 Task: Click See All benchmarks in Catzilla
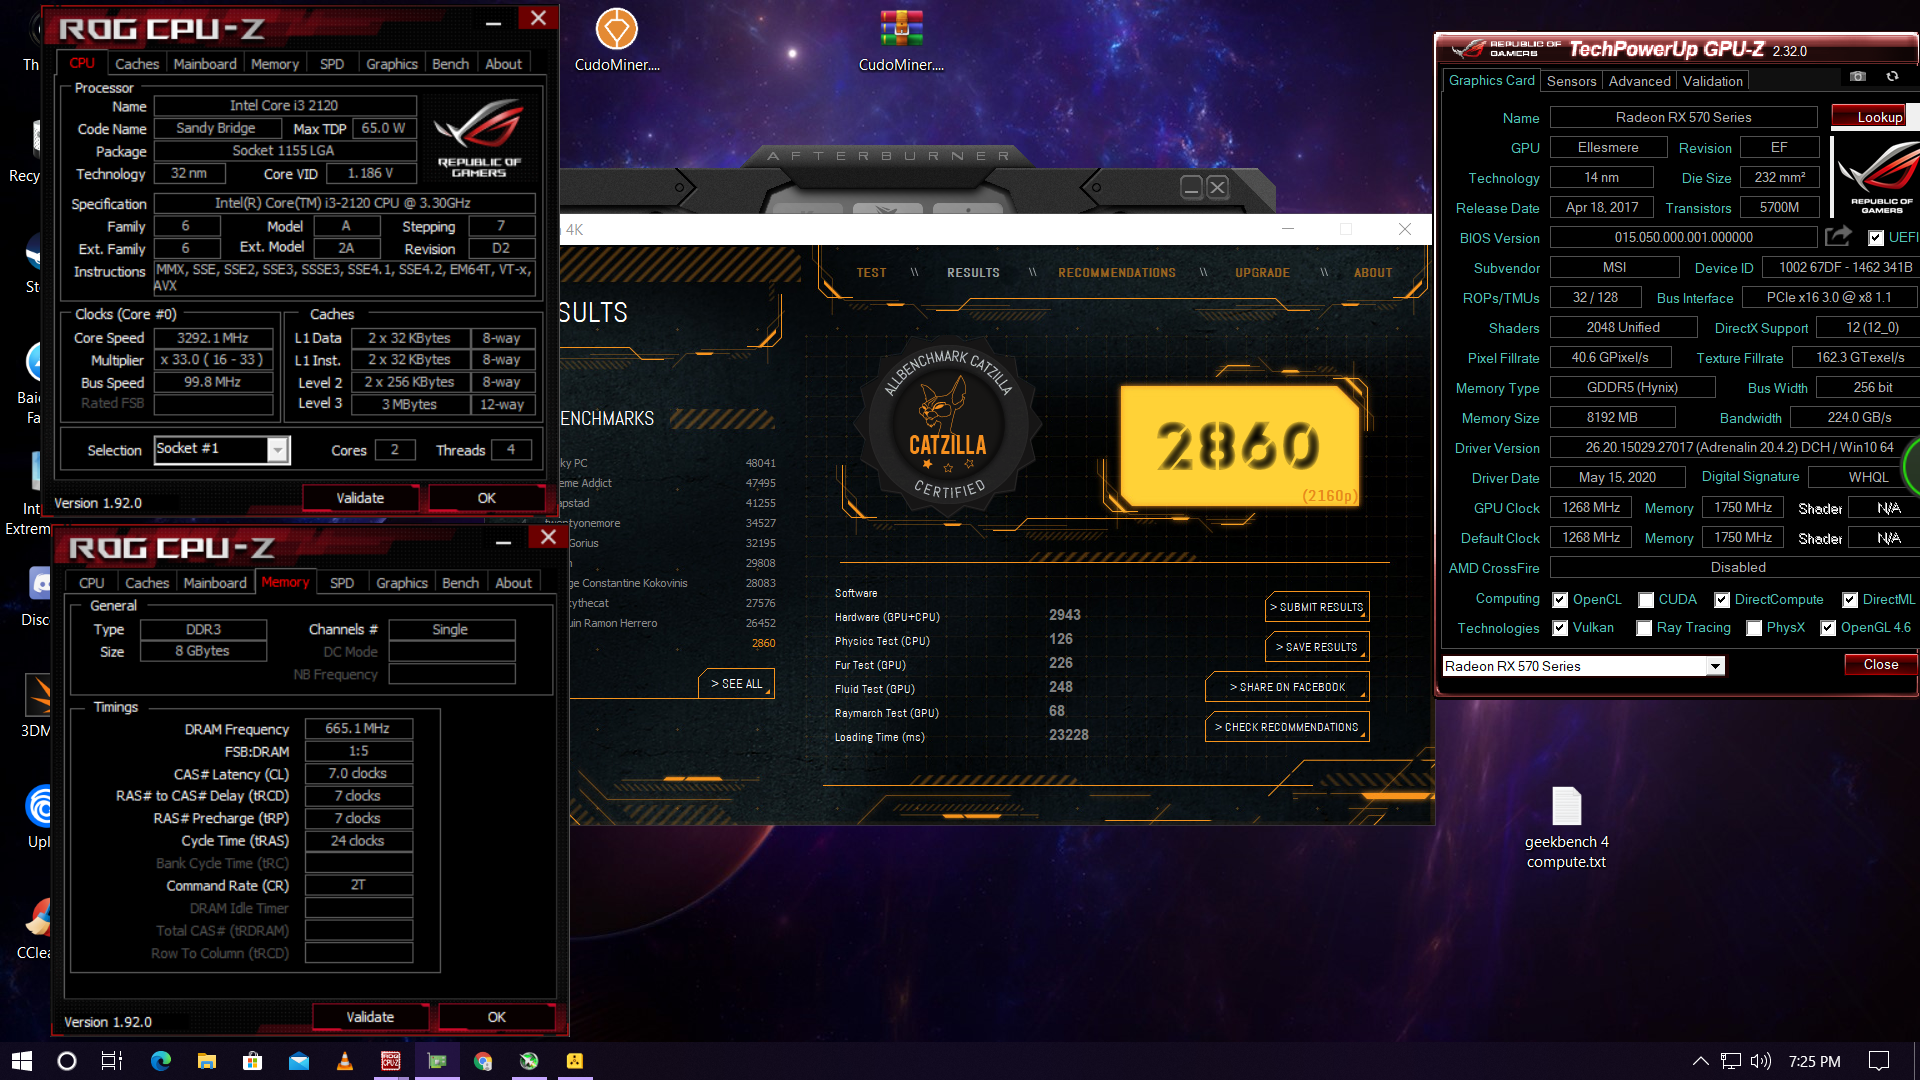pos(736,684)
